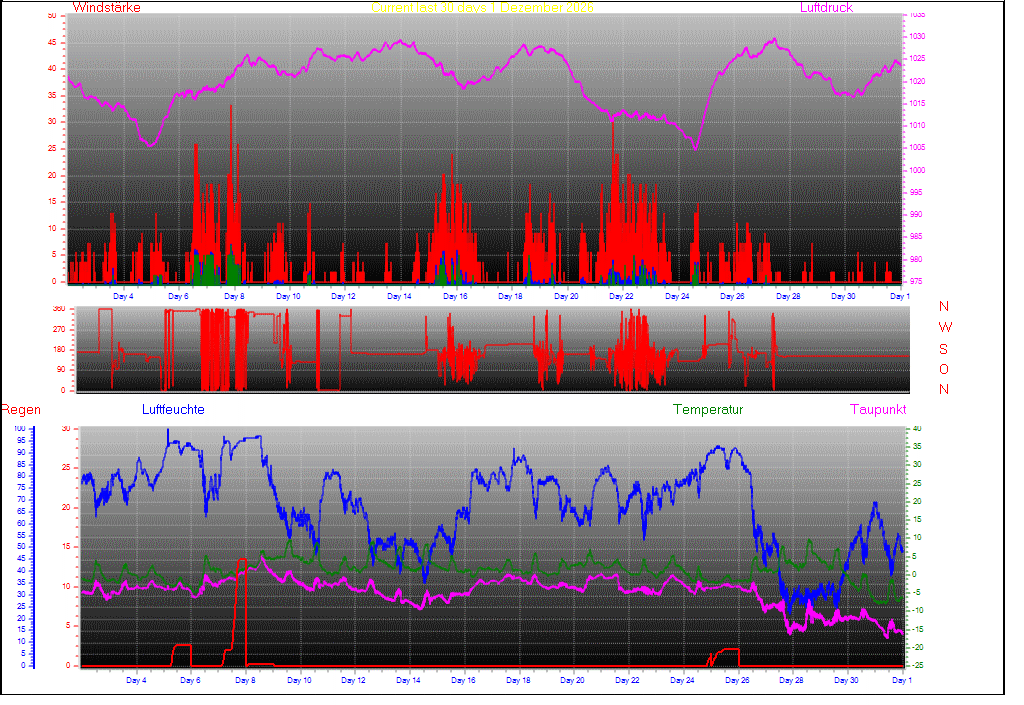Click the magenta Taupunkt legend label

coord(878,410)
